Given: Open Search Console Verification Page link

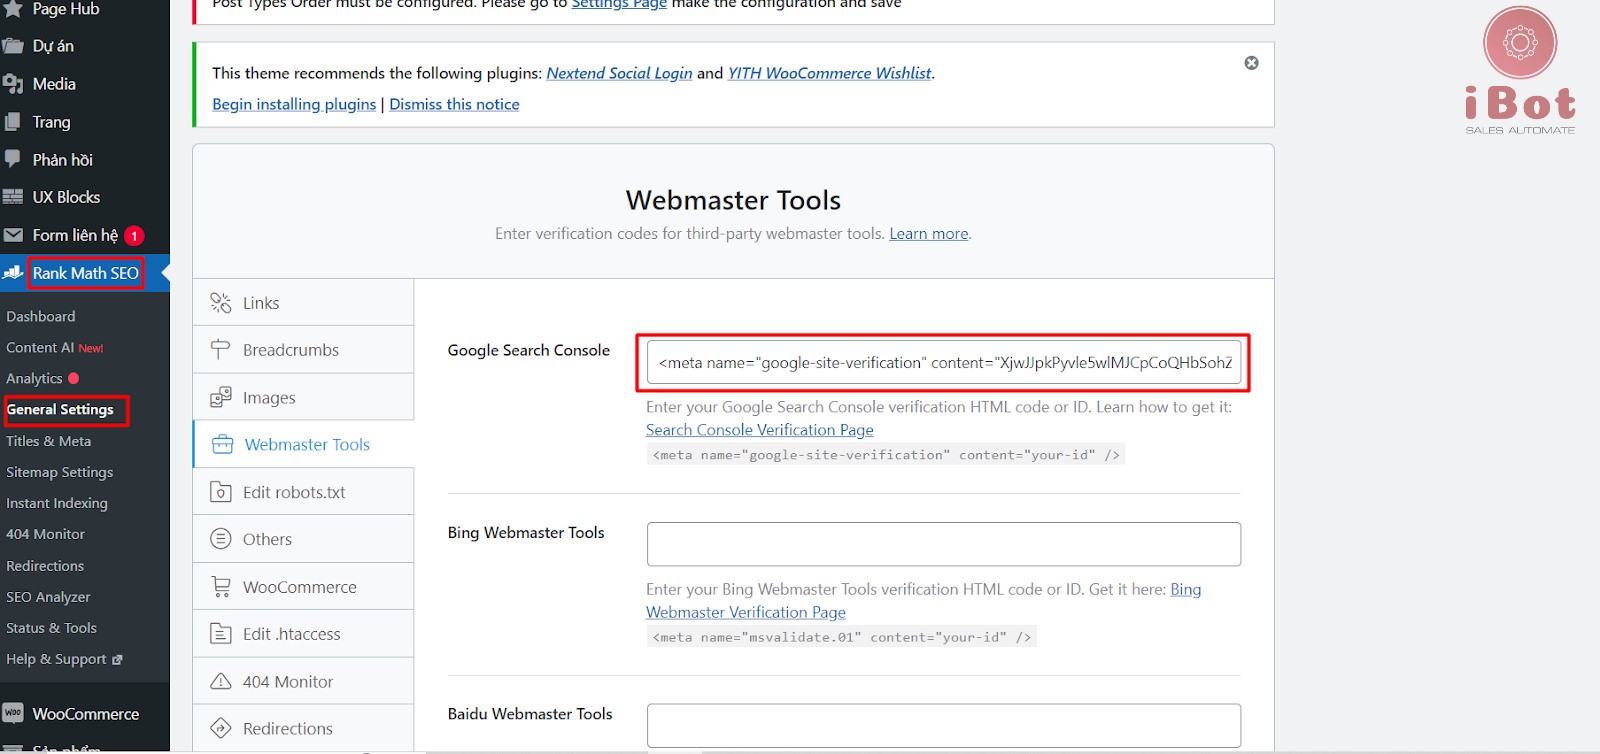Looking at the screenshot, I should (x=760, y=430).
